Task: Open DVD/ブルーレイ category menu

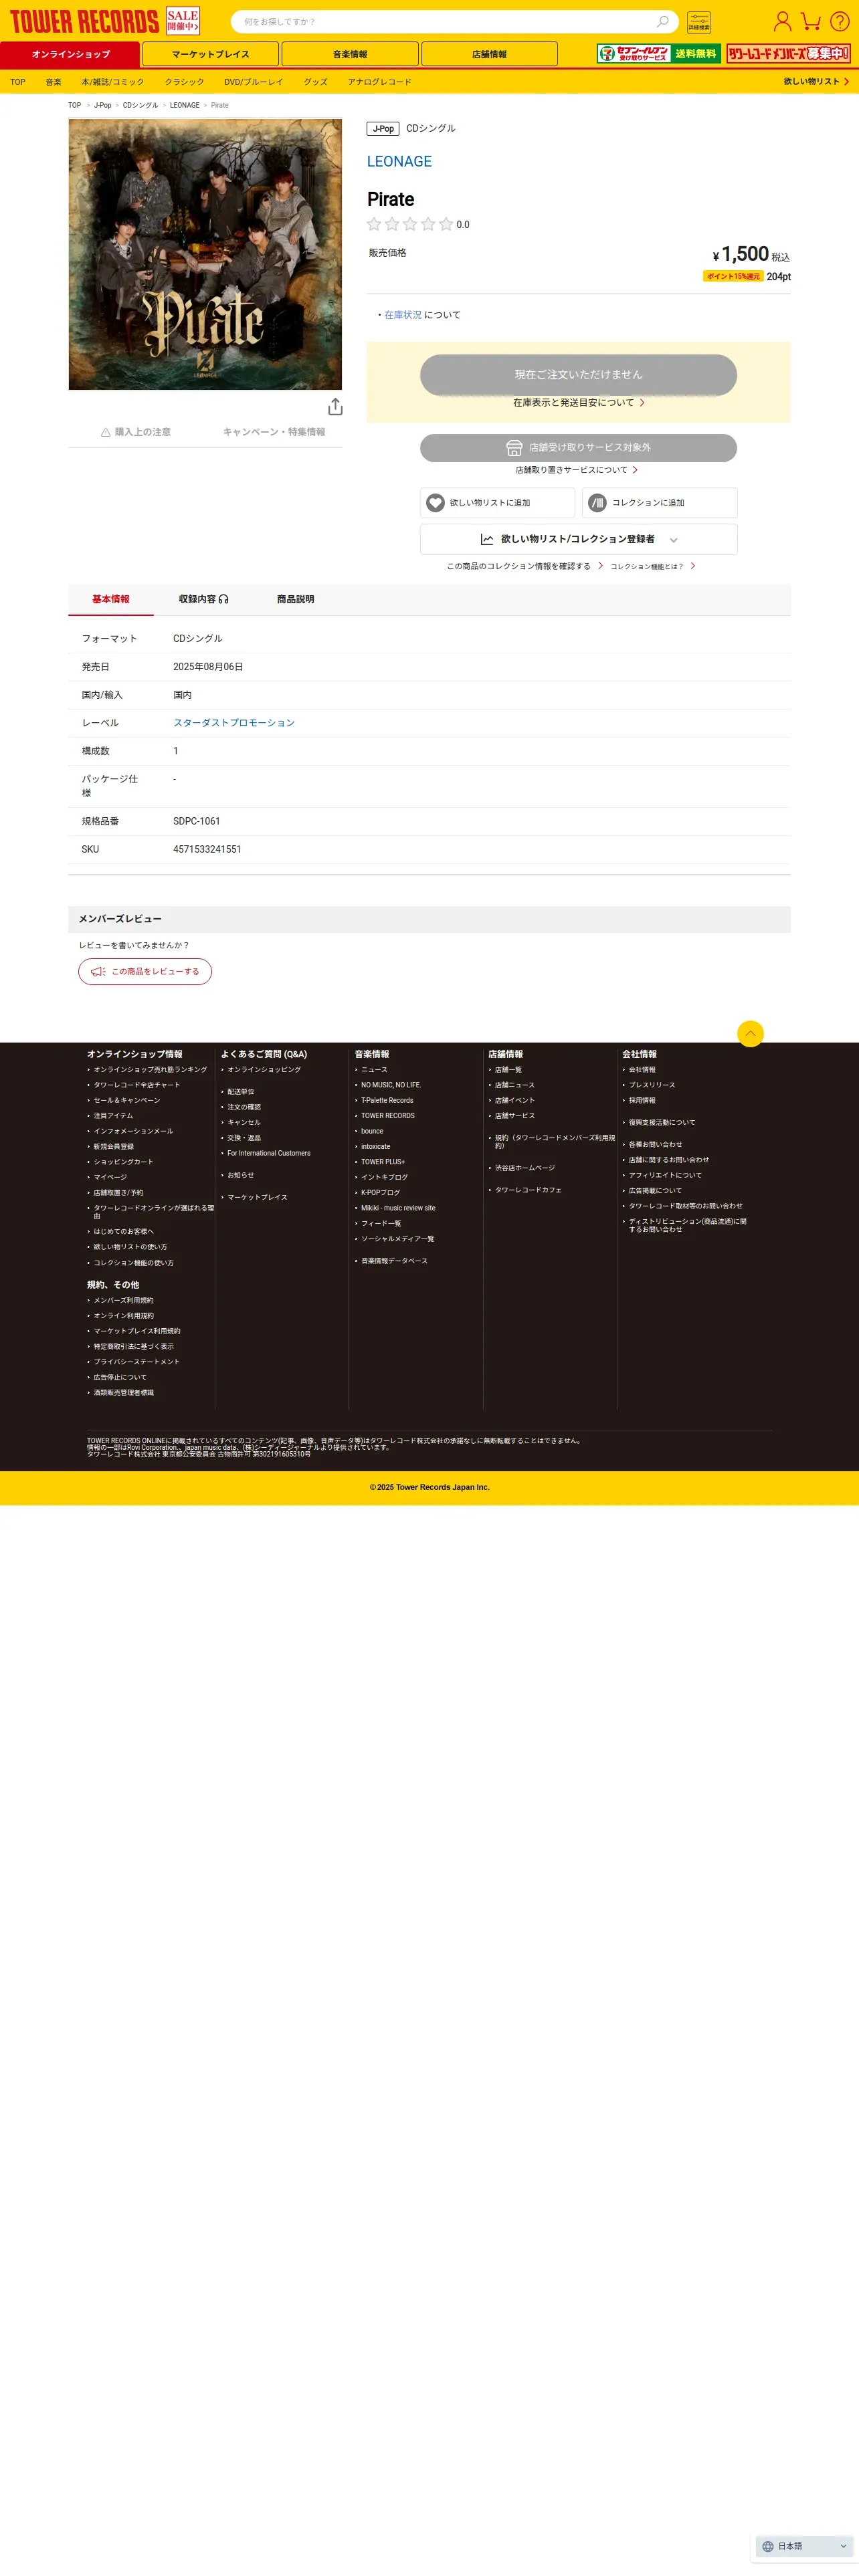Action: [254, 82]
